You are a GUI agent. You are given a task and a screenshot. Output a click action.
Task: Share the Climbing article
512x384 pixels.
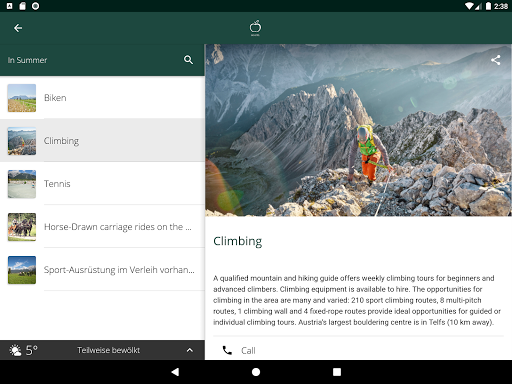[x=495, y=60]
